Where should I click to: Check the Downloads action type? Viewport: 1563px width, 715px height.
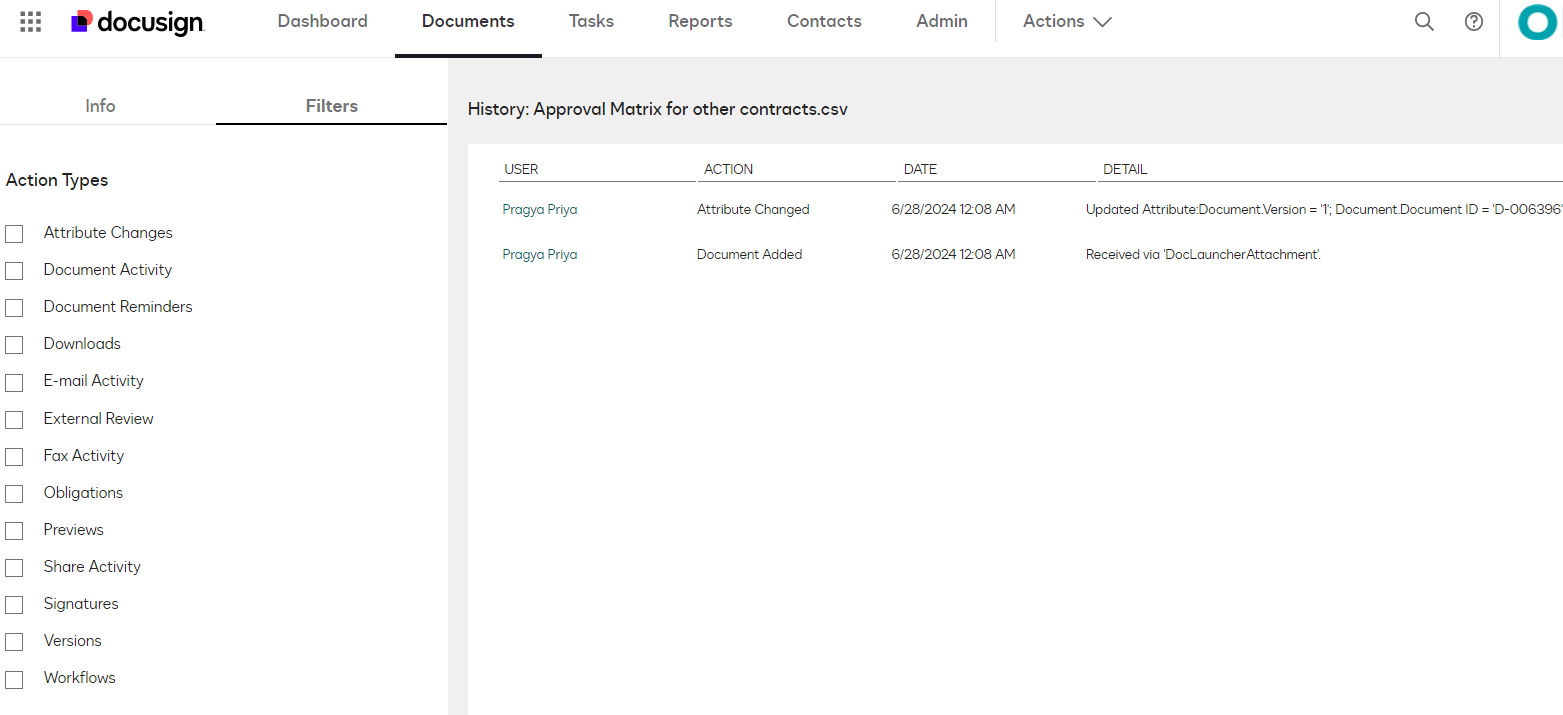(14, 344)
